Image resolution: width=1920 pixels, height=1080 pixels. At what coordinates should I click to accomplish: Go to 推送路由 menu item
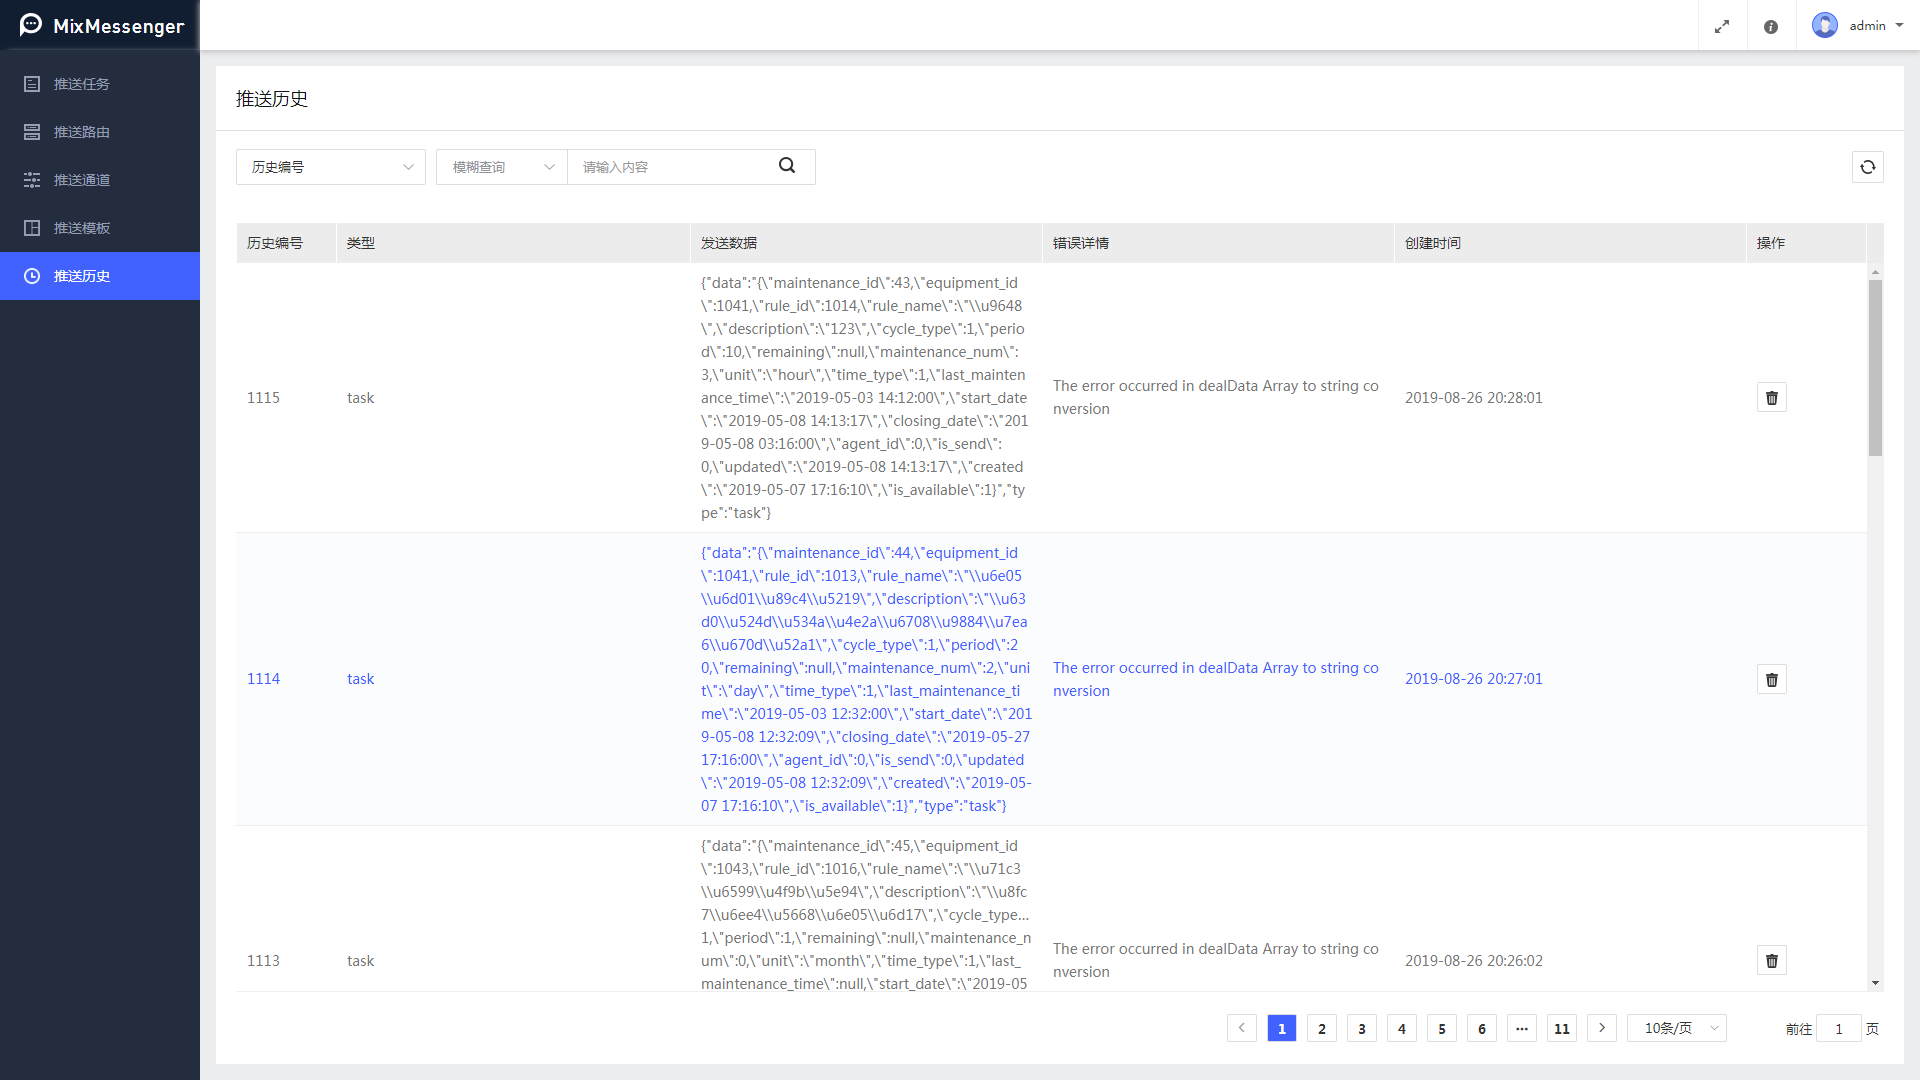[82, 132]
